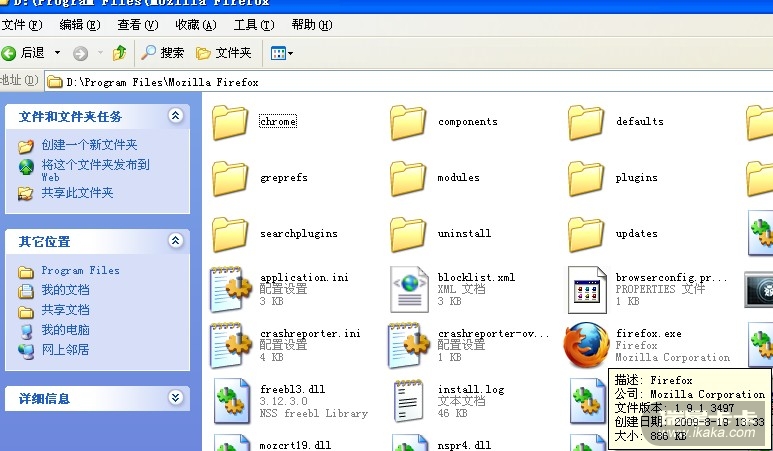Select the blocklist.xml file icon
The height and width of the screenshot is (451, 773).
pos(409,289)
